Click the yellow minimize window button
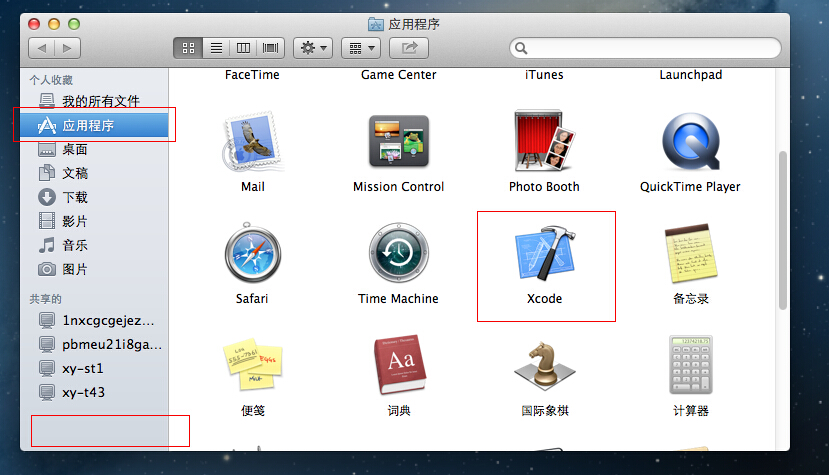Viewport: 829px width, 475px height. pos(54,24)
